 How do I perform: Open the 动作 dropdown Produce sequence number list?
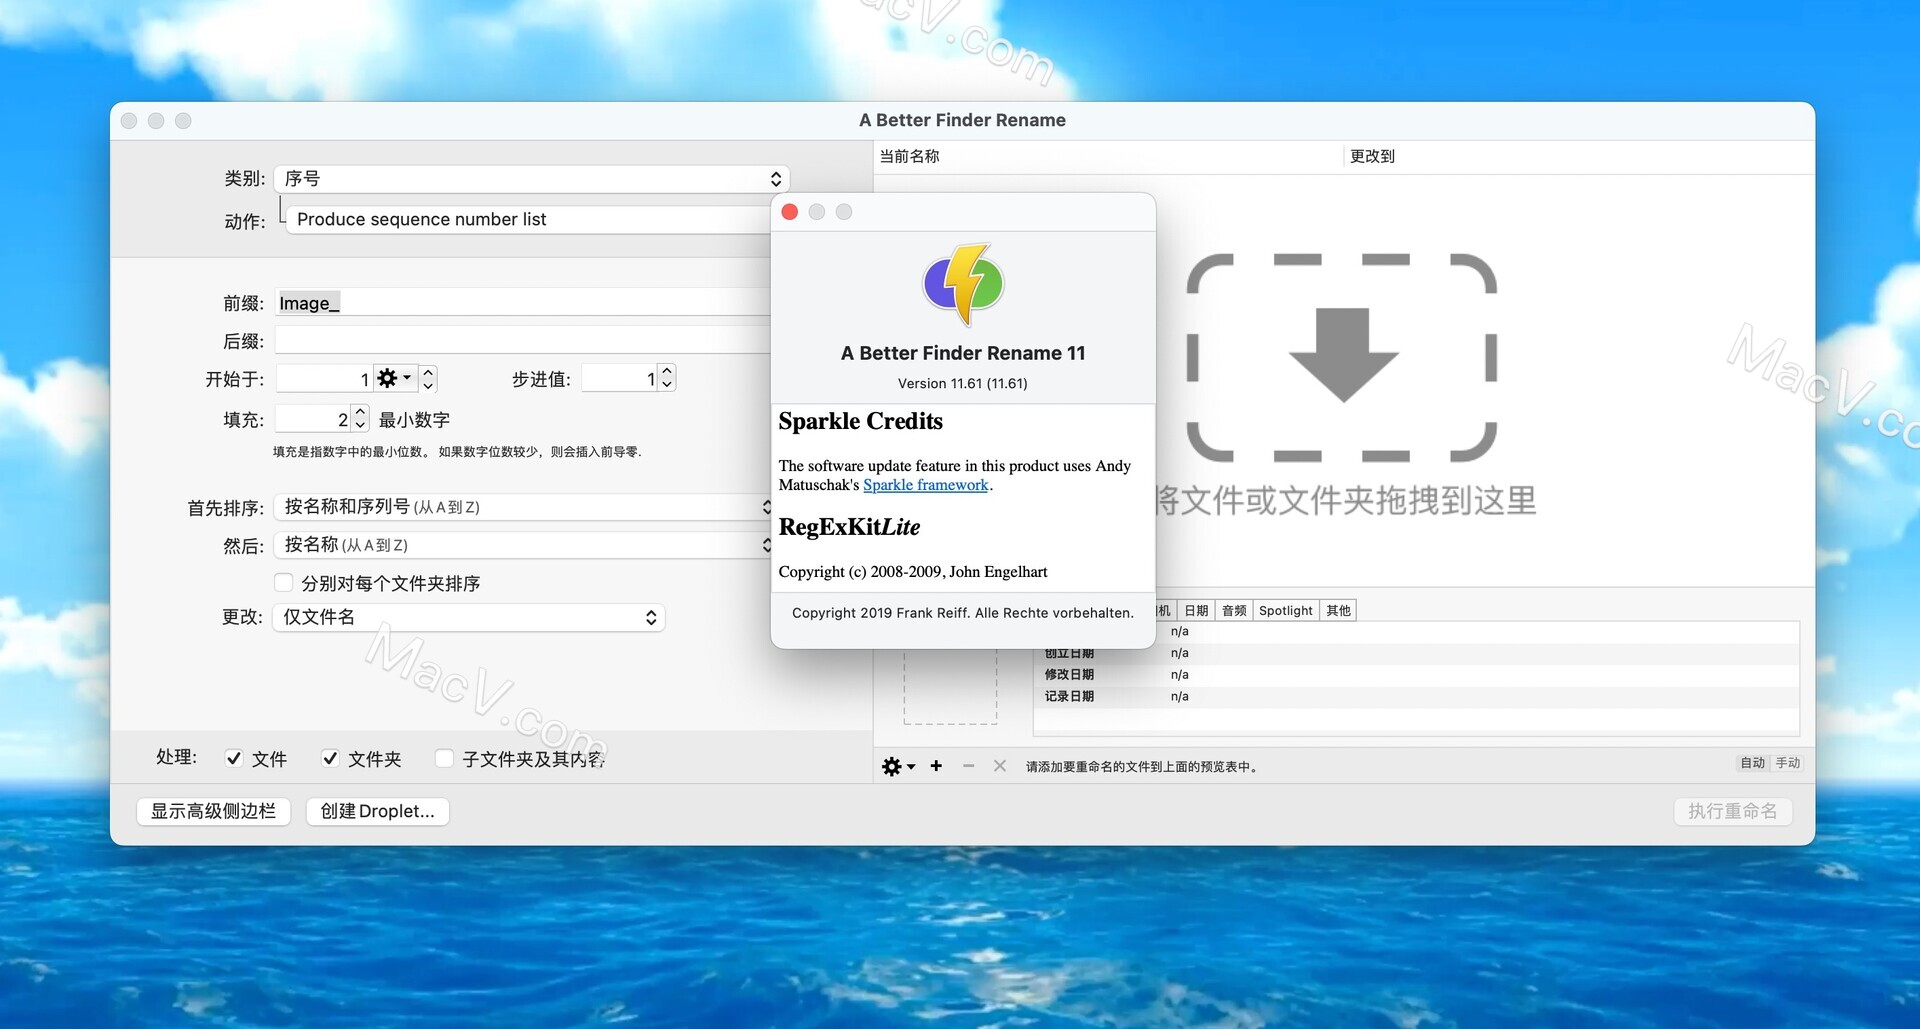[530, 219]
